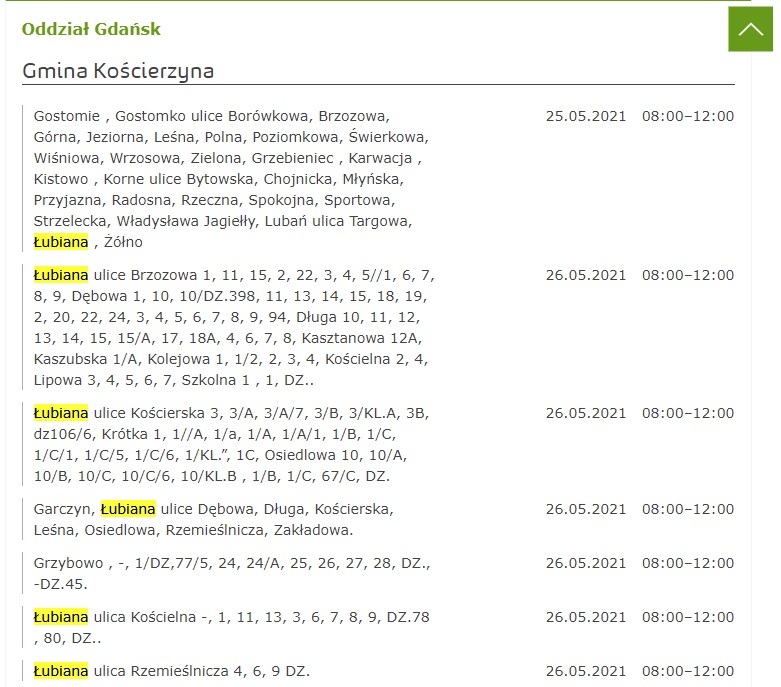Click 'Leśna, Osiedlowa, Rzemieślnicza, Zakładowa.' line
The width and height of the screenshot is (781, 687).
pos(193,530)
